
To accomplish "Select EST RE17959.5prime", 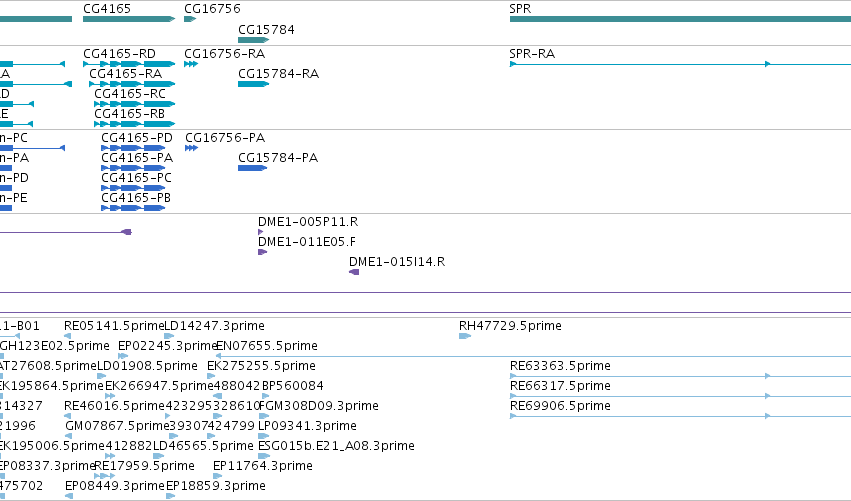I will pos(144,467).
